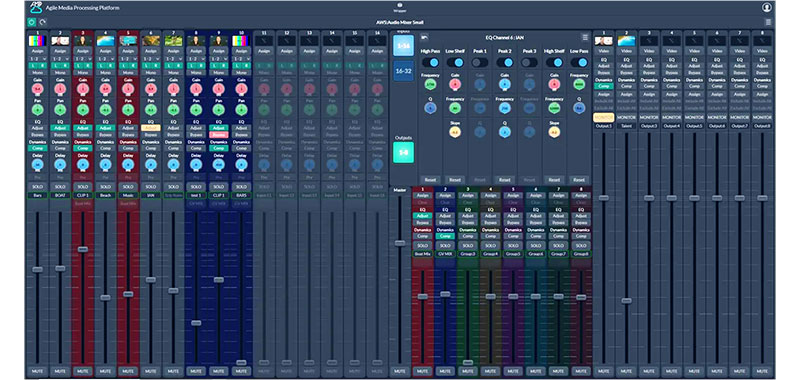The width and height of the screenshot is (800, 380).
Task: Click the icon left of EQ Channel title
Action: point(423,37)
